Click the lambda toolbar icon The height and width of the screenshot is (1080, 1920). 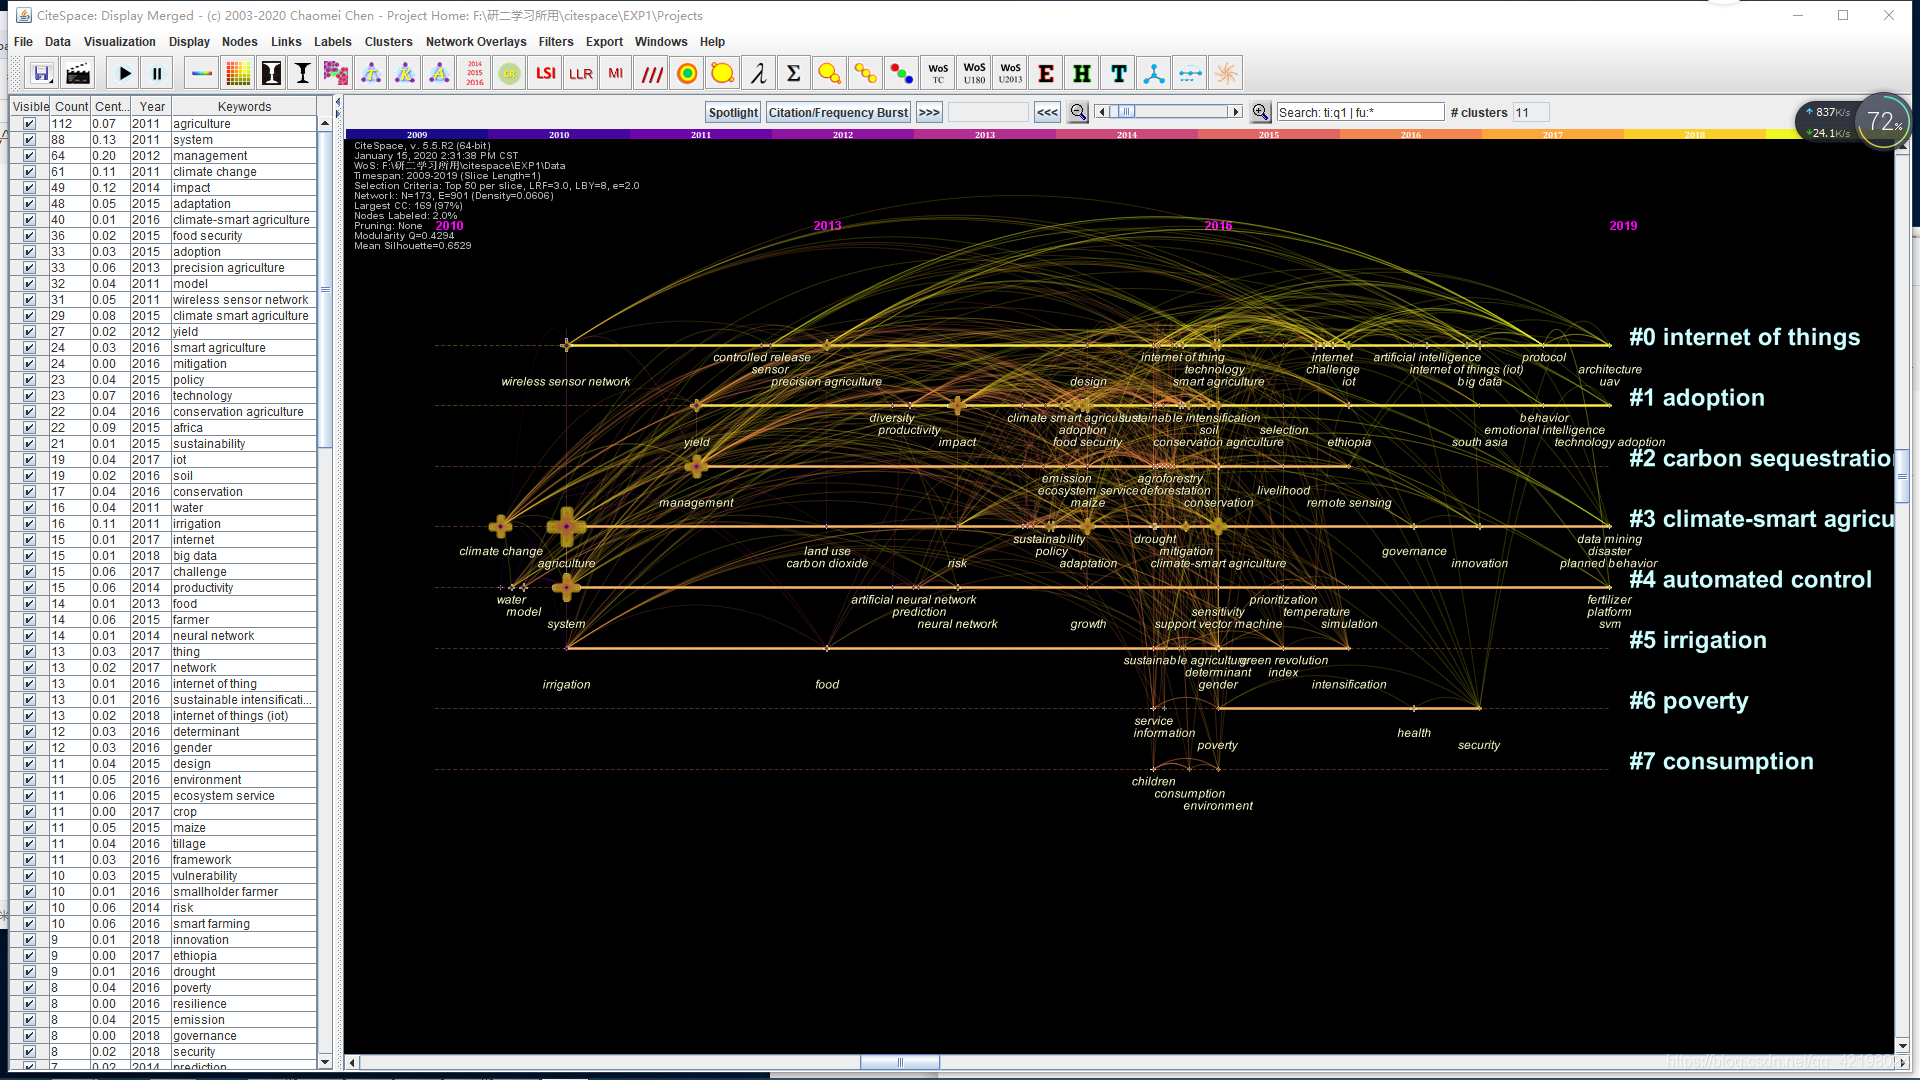click(759, 73)
